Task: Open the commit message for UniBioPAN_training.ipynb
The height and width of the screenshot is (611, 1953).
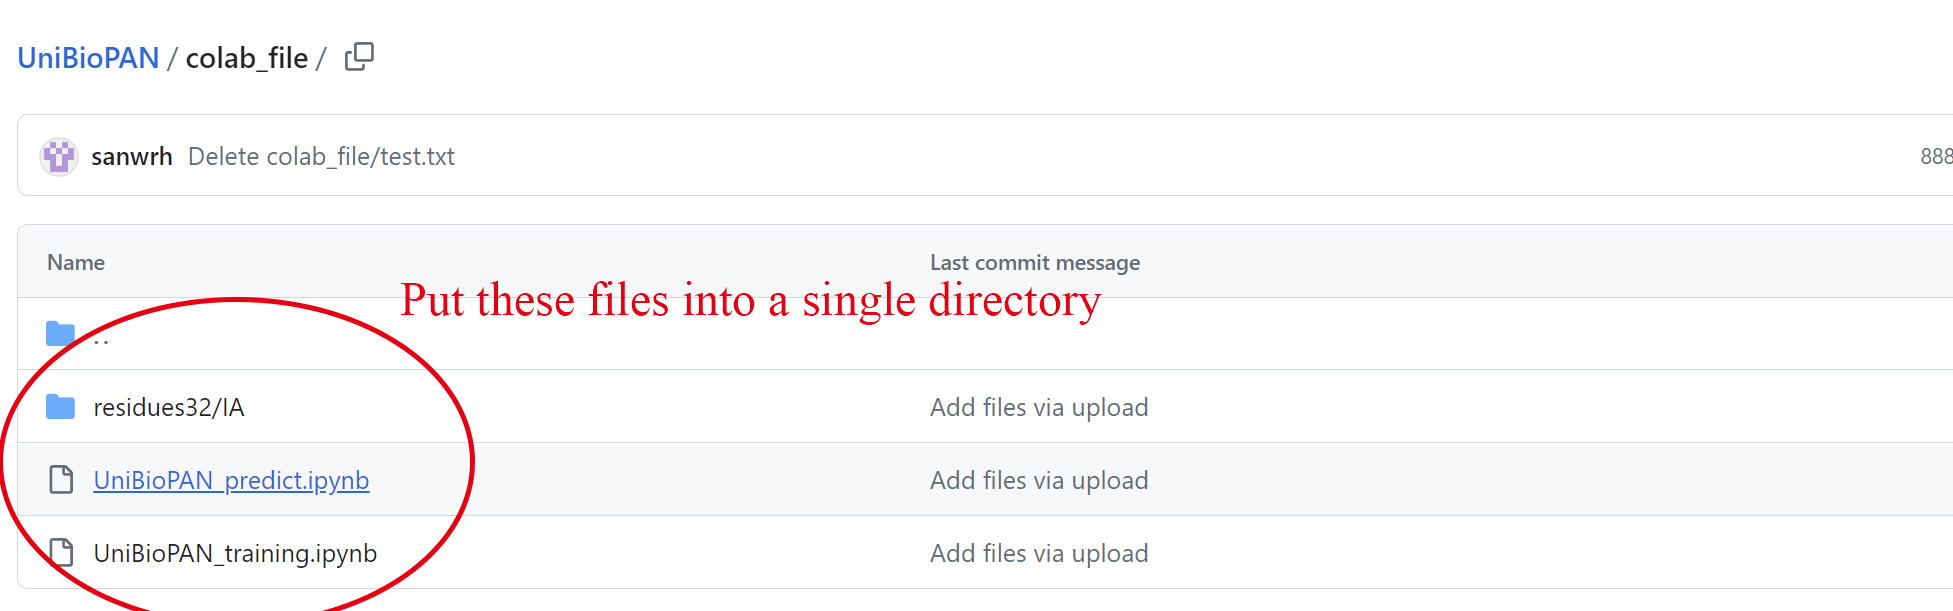Action: (x=1038, y=553)
